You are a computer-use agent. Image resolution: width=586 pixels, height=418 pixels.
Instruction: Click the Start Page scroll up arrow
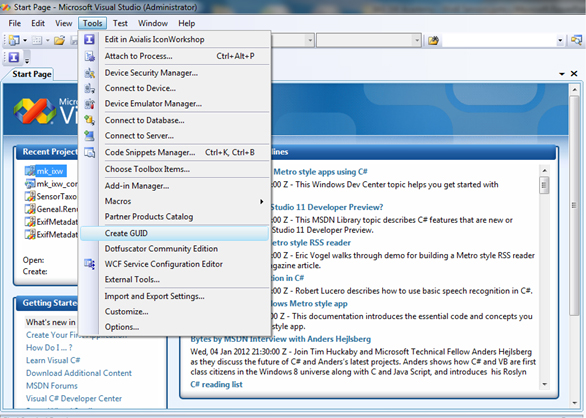point(574,89)
